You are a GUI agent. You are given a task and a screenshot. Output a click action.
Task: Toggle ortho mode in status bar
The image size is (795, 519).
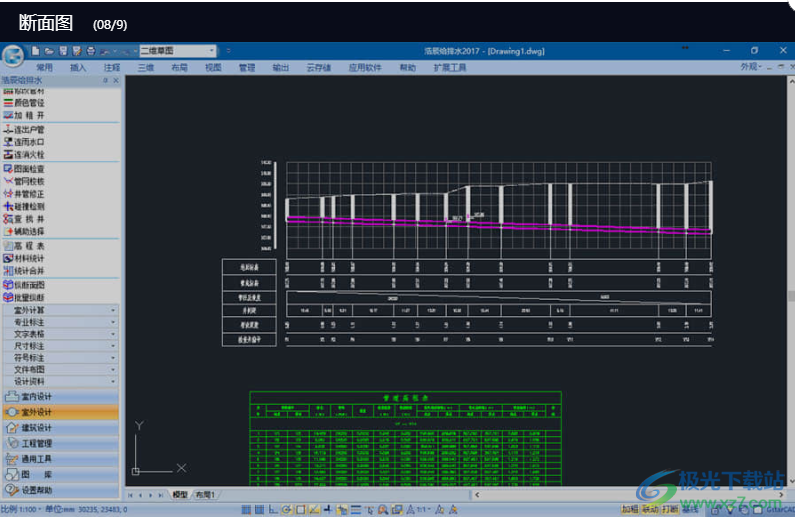(273, 509)
